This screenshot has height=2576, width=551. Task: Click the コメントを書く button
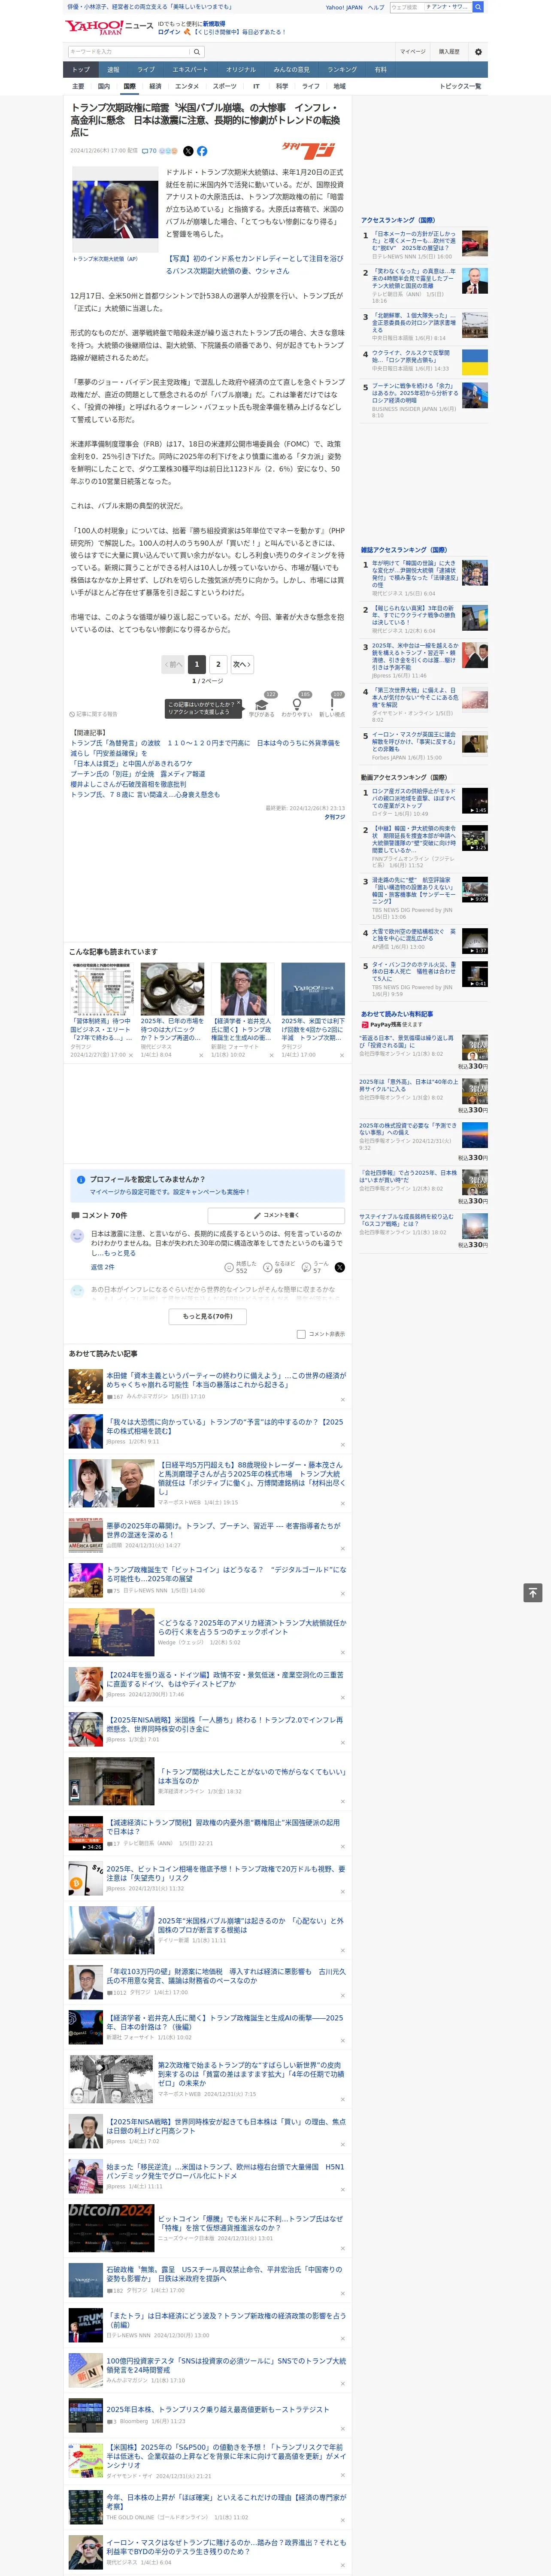[277, 1215]
